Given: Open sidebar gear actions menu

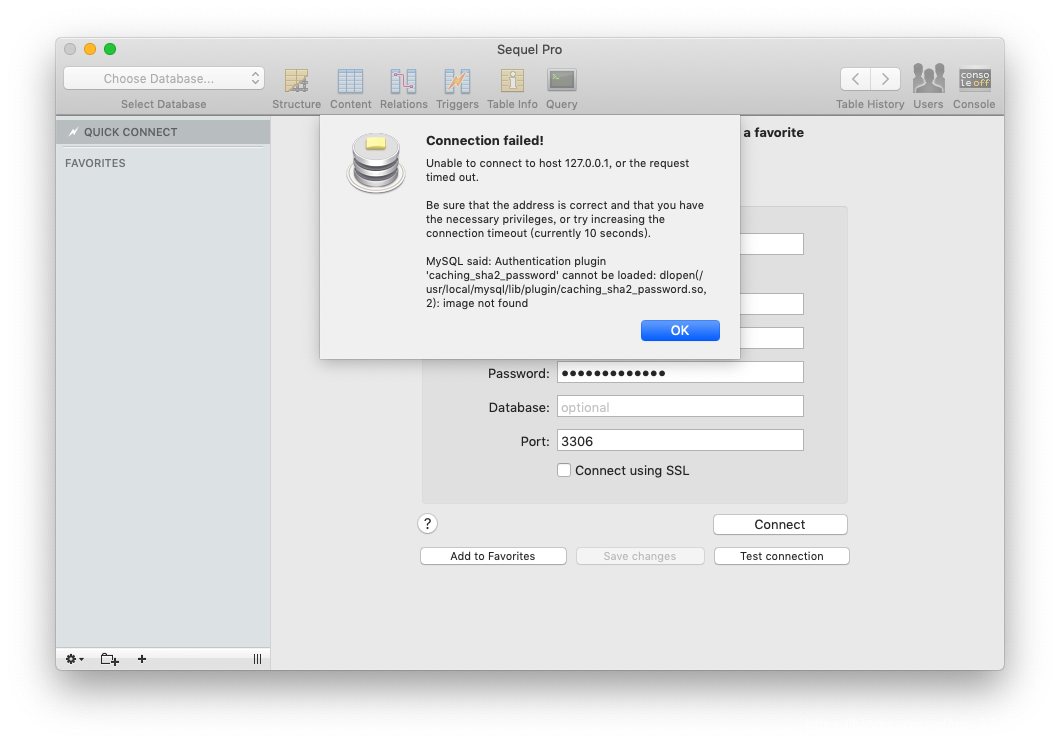Looking at the screenshot, I should 74,659.
